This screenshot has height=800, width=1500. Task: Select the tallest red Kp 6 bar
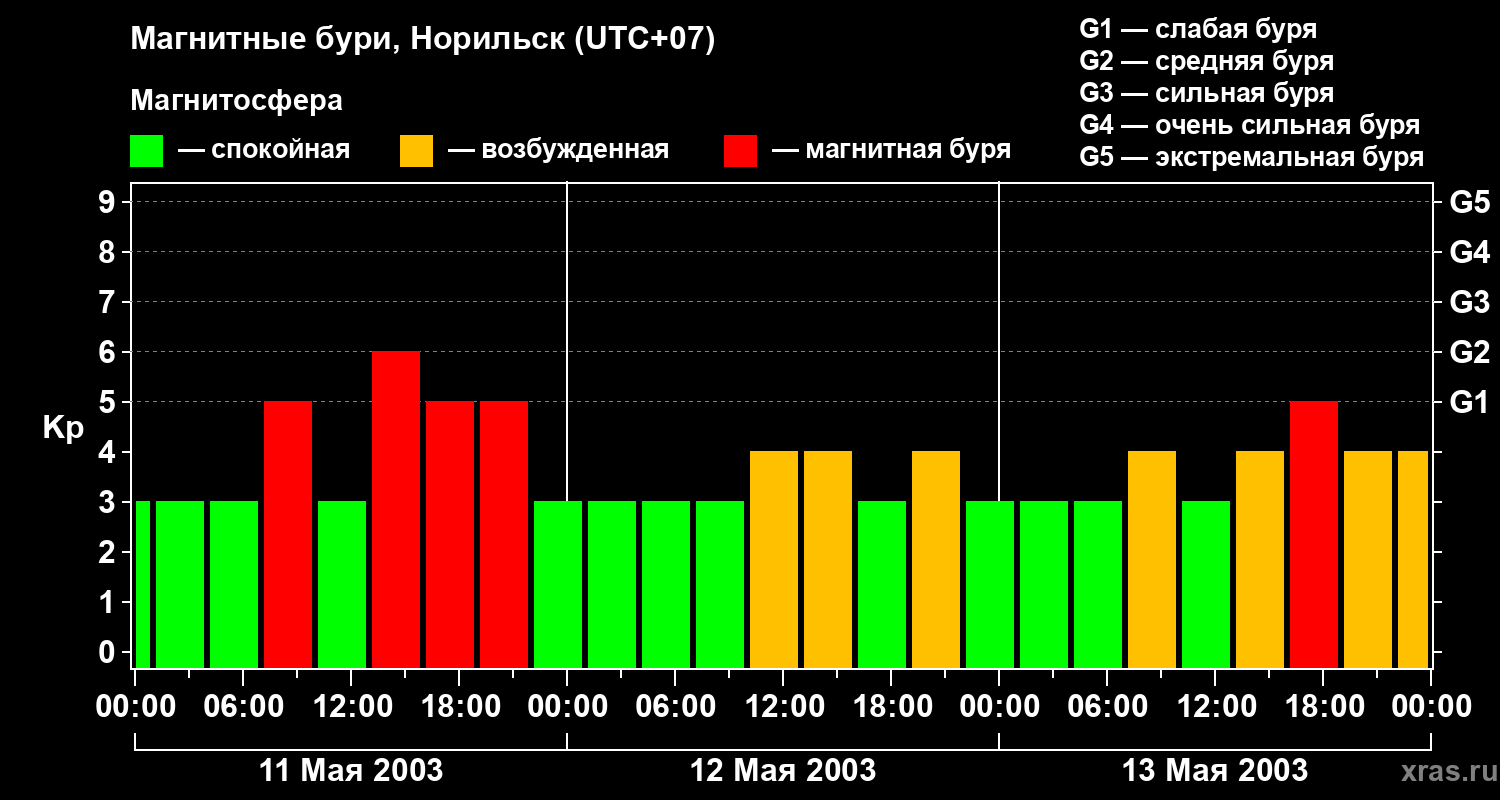point(396,510)
